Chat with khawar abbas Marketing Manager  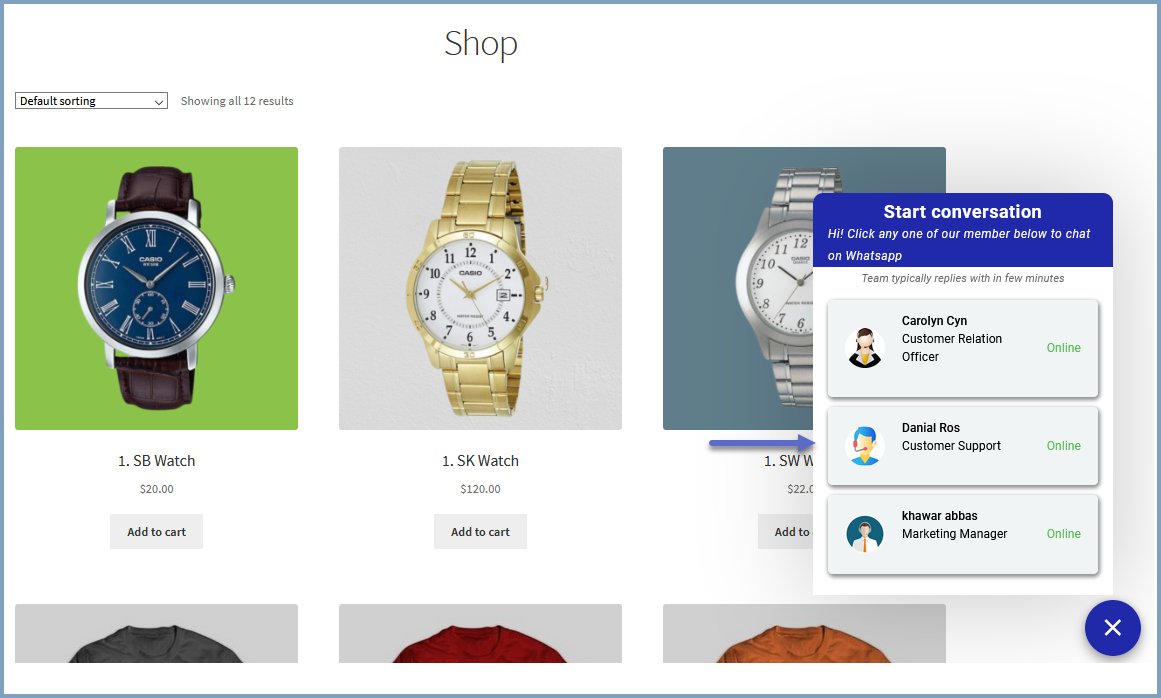coord(963,534)
